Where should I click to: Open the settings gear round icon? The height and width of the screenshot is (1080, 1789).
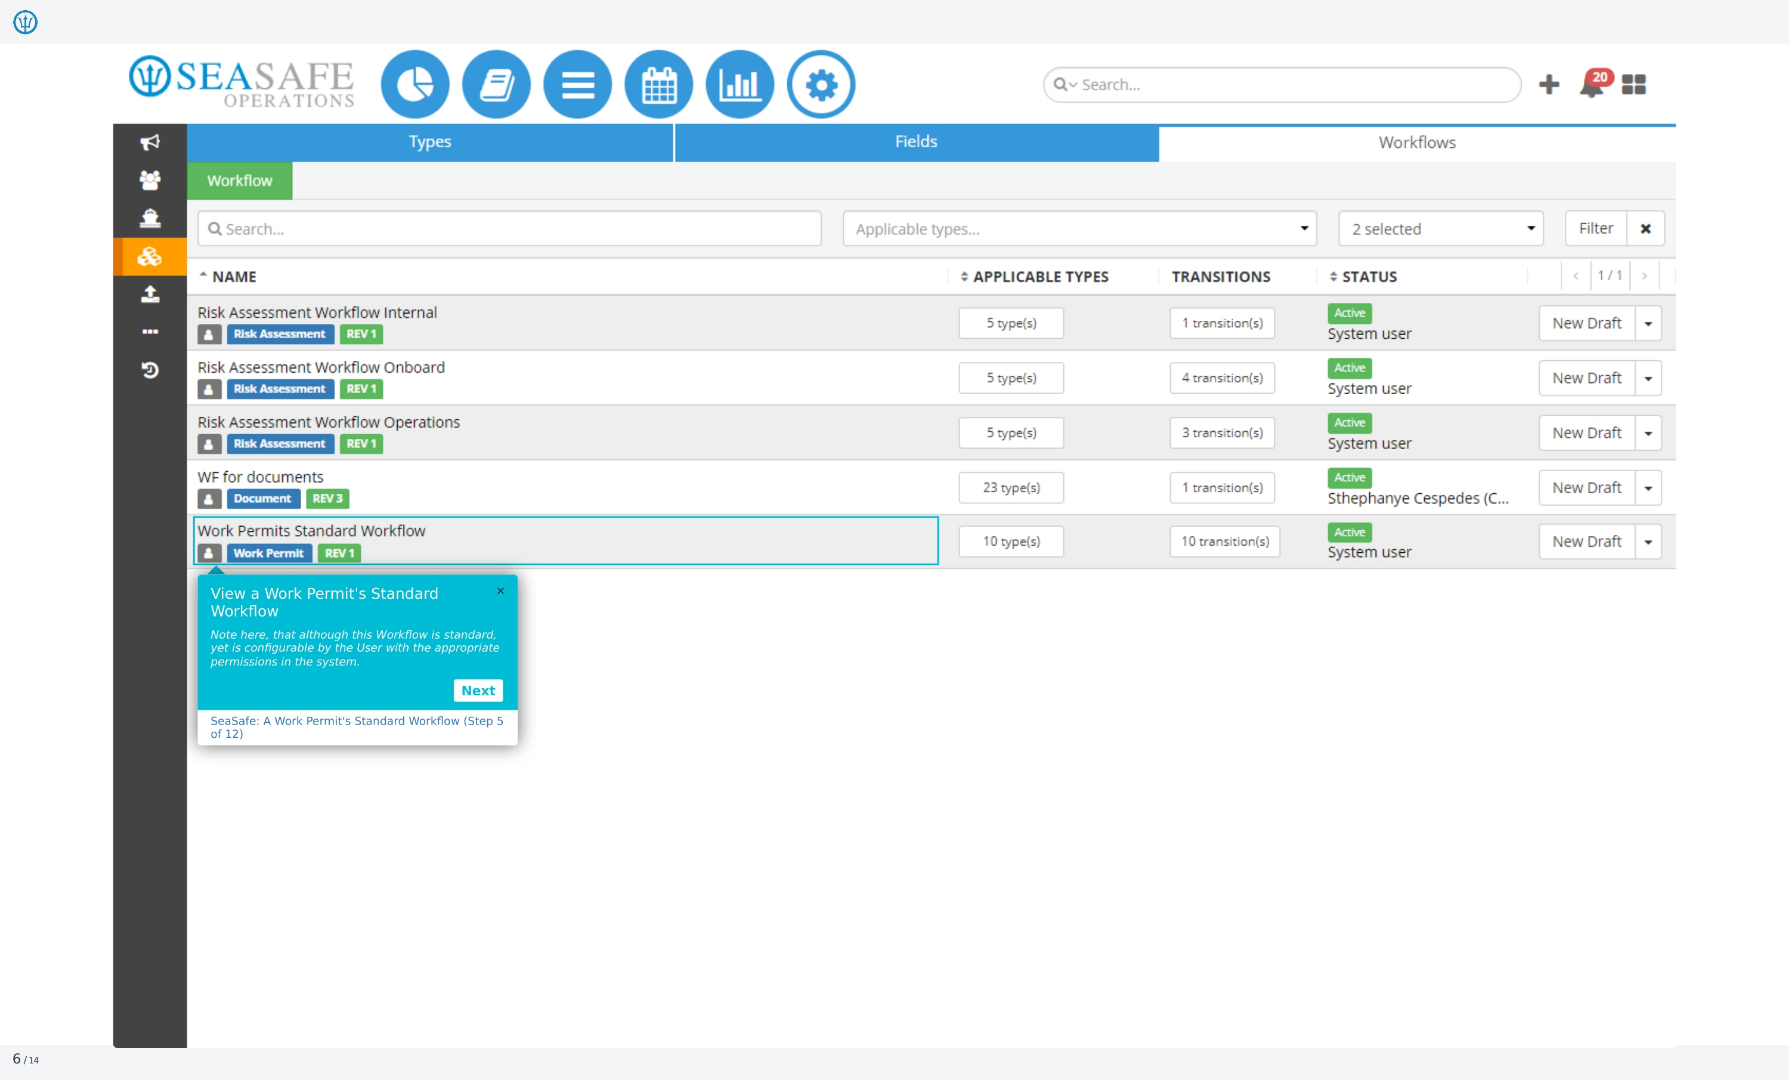click(x=821, y=85)
